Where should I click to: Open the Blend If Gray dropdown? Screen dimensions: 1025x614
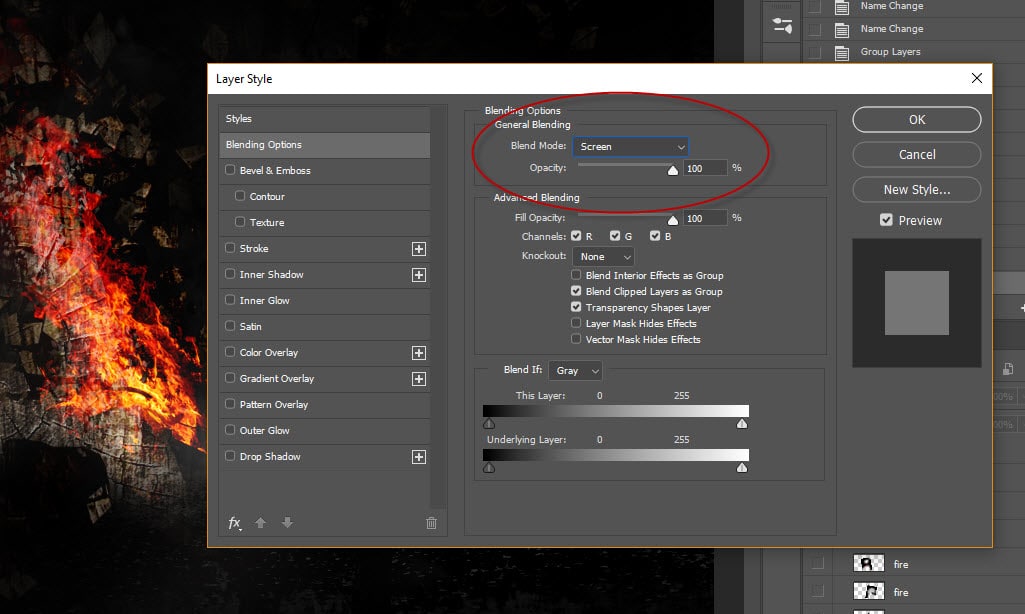pos(575,371)
